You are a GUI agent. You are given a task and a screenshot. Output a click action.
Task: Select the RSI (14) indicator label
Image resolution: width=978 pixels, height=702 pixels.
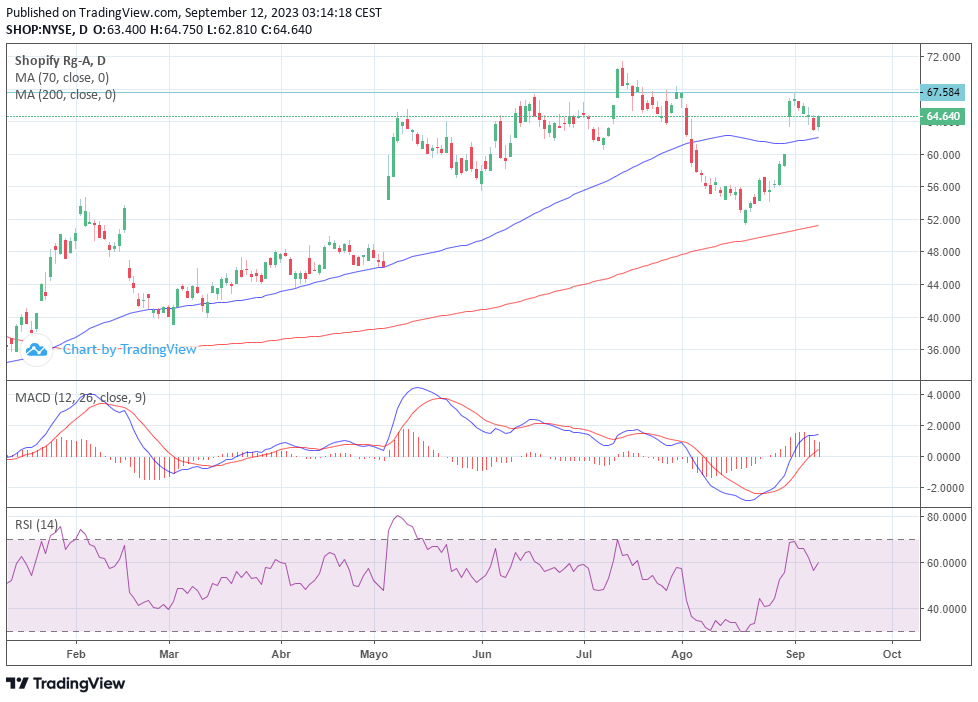coord(36,525)
